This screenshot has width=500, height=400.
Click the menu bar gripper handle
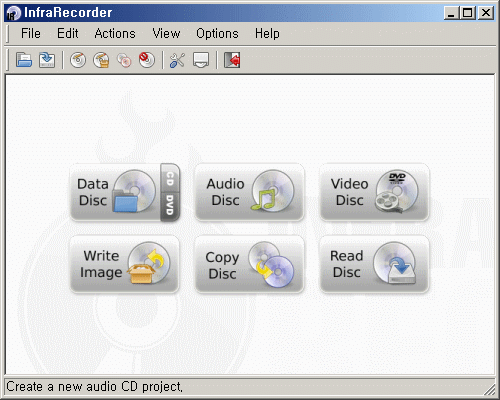[8, 34]
